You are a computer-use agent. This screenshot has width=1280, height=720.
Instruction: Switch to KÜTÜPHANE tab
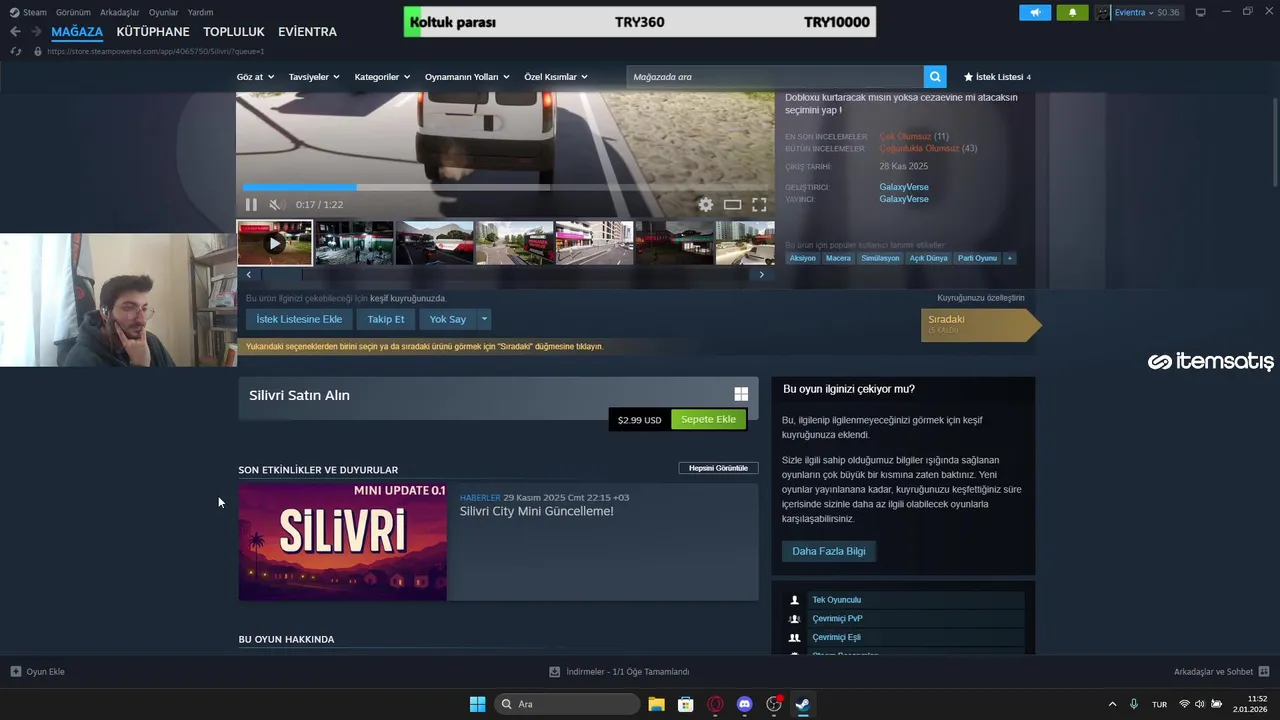[x=153, y=32]
